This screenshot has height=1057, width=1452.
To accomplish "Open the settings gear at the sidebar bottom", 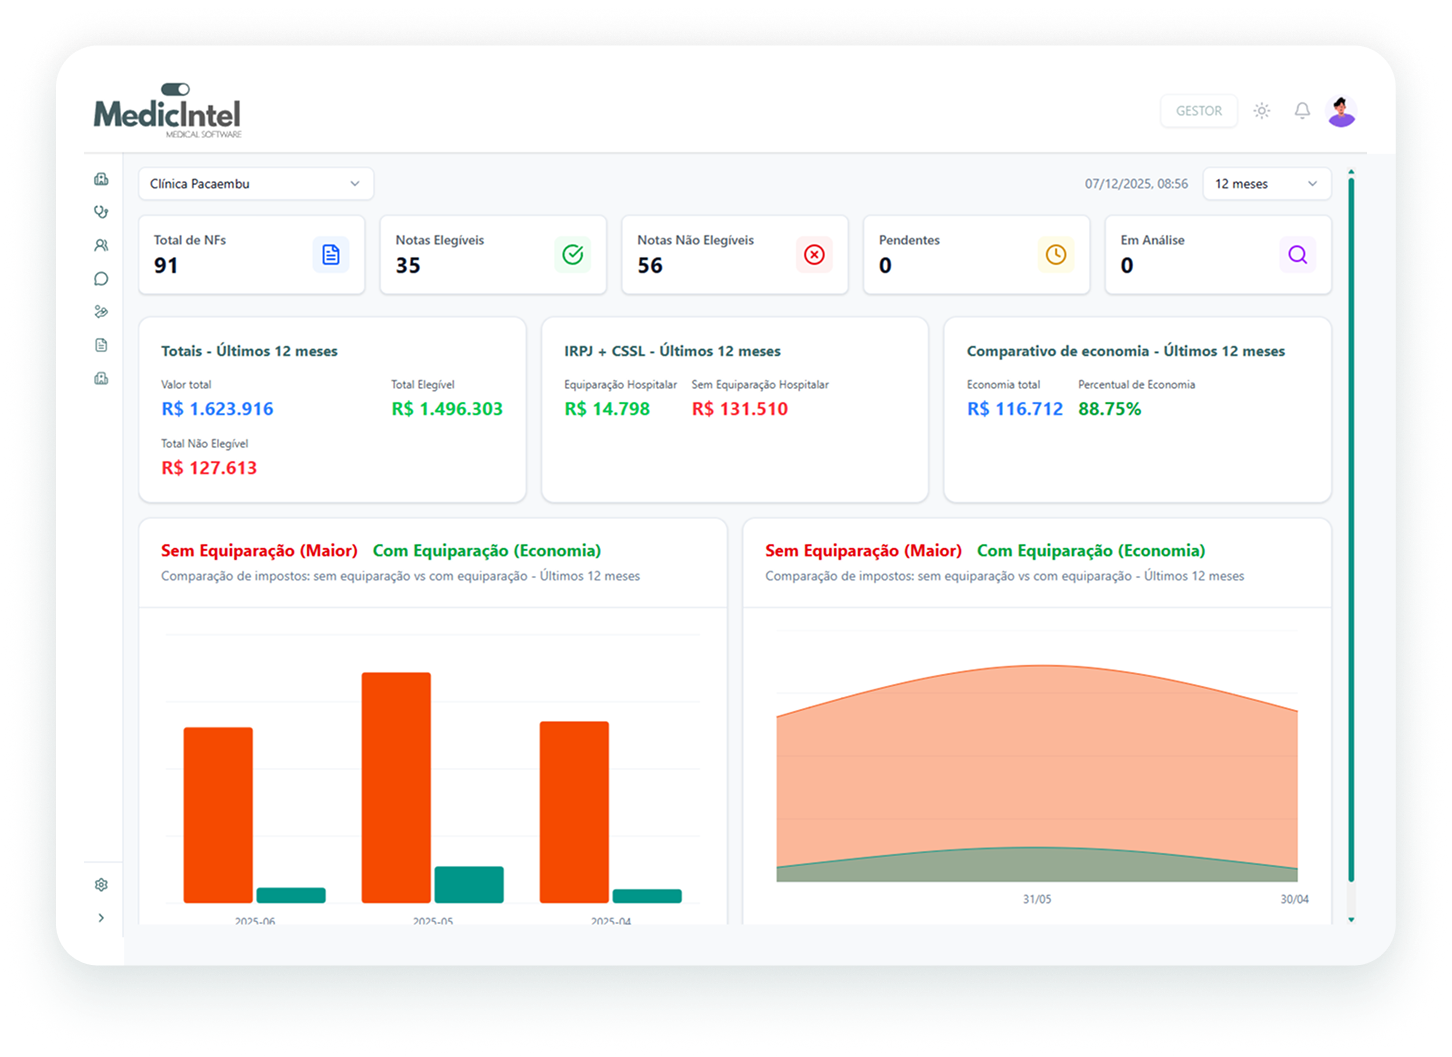I will [x=100, y=884].
